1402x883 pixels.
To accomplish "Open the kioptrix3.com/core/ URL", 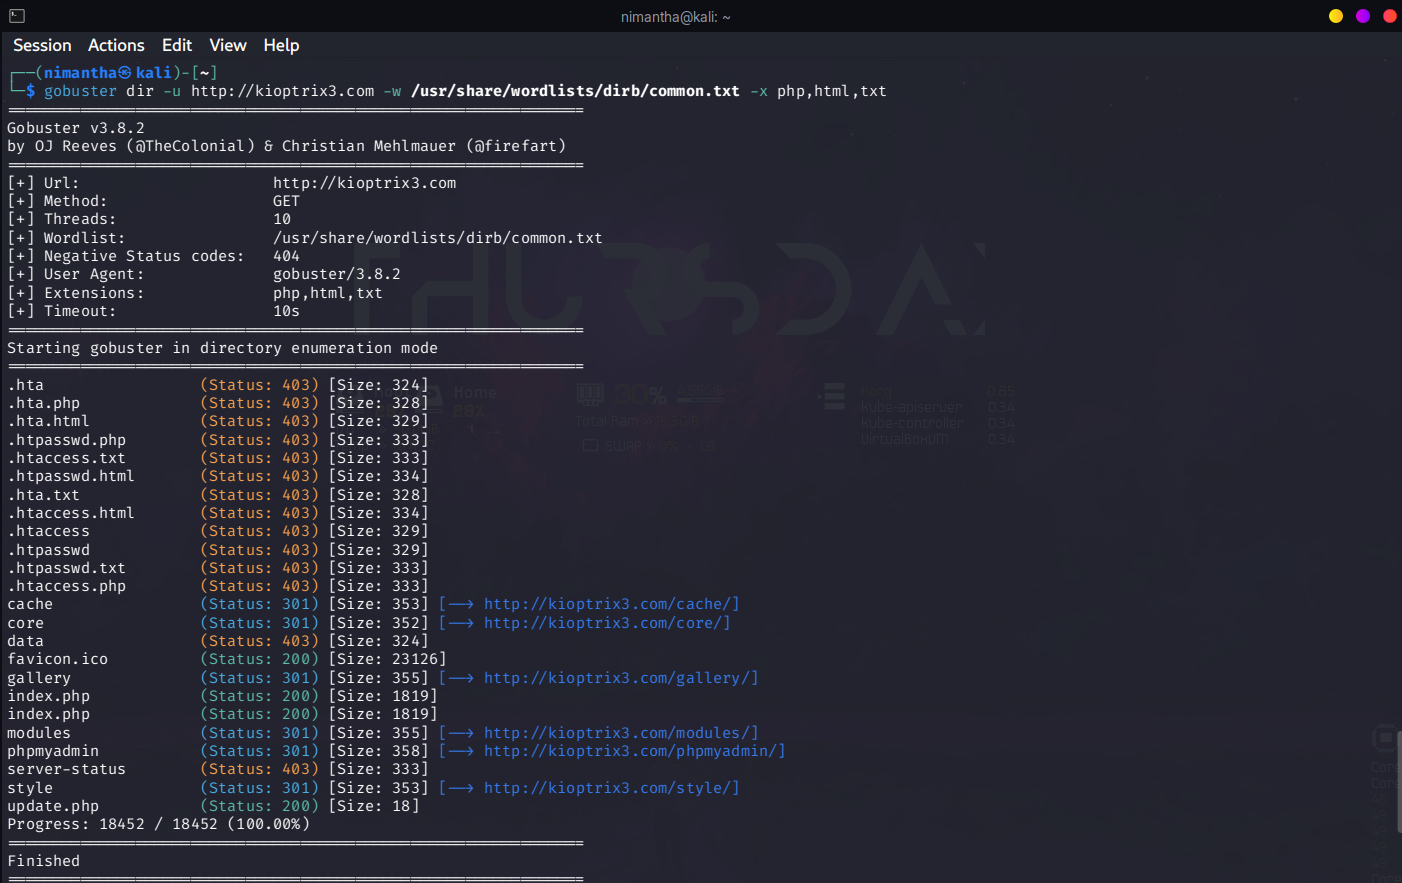I will [607, 623].
